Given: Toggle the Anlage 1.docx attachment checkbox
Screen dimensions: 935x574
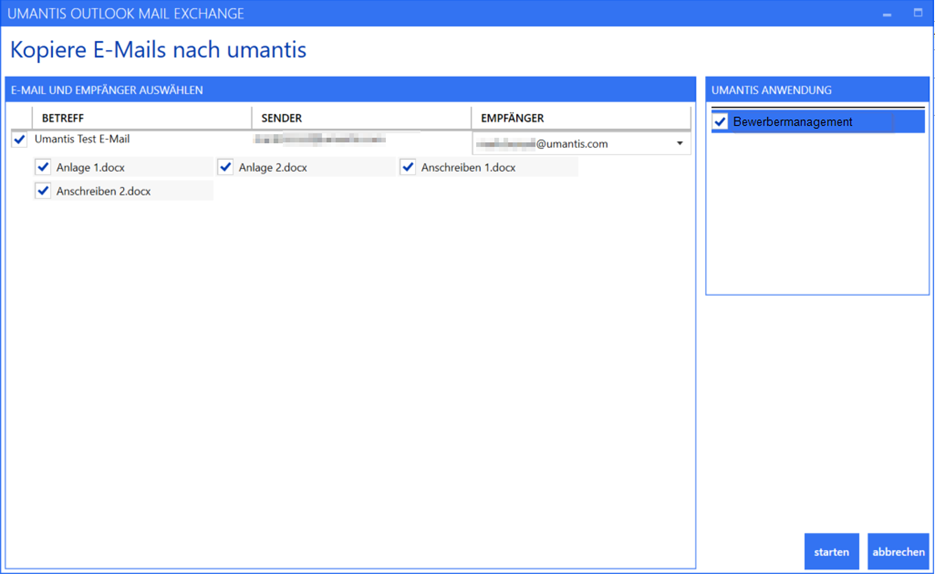Looking at the screenshot, I should point(43,168).
